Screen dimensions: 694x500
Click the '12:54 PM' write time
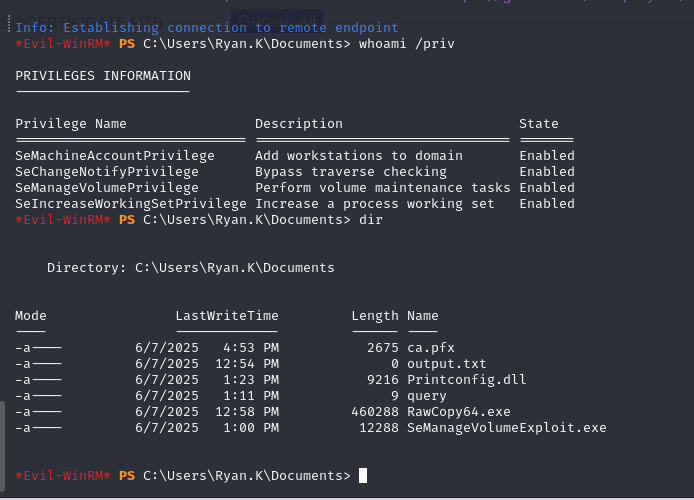pos(247,364)
